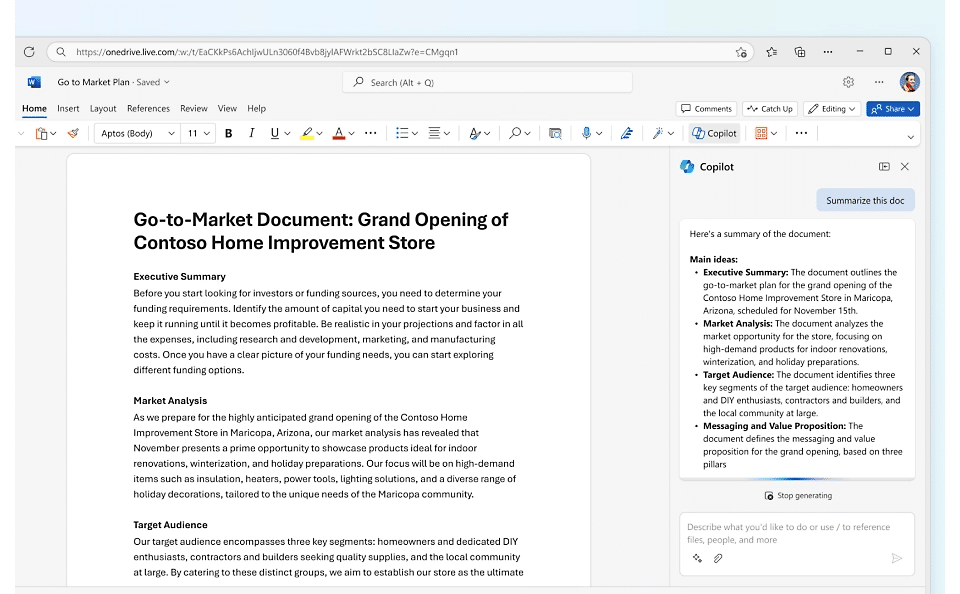Screen dimensions: 960x594
Task: Toggle underline formatting
Action: 274,133
